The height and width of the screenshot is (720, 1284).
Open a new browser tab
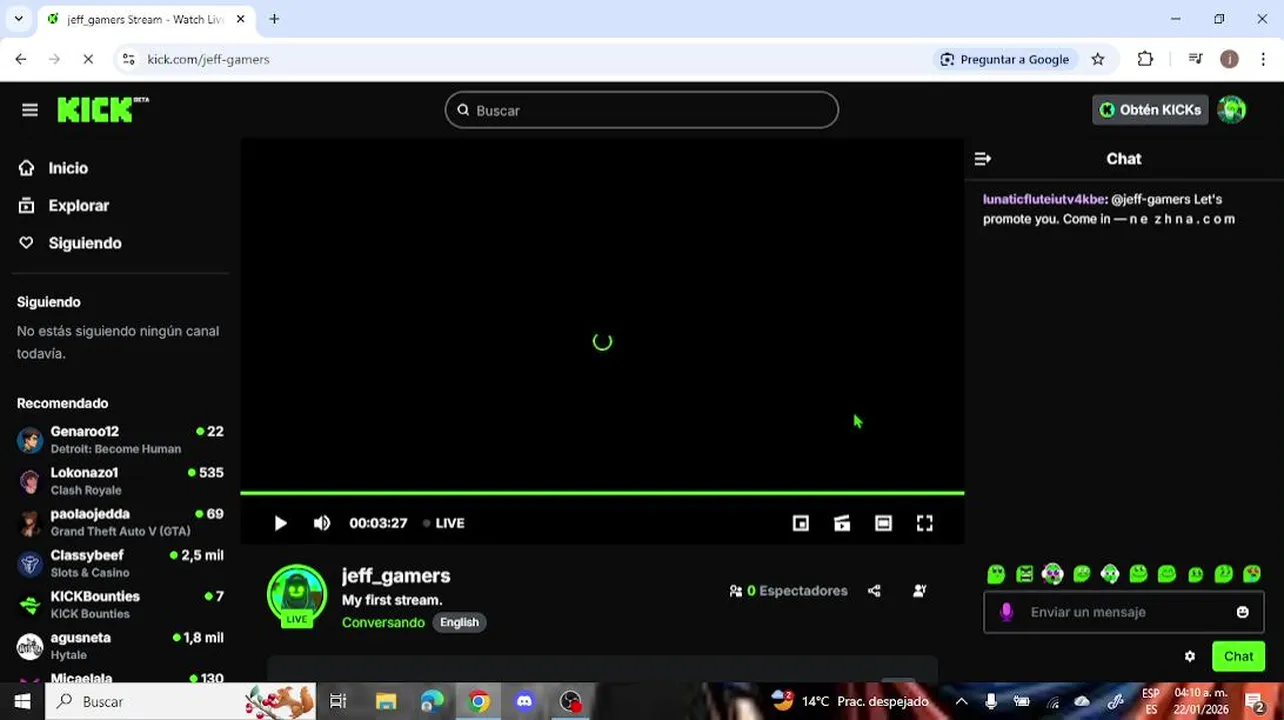pos(274,19)
